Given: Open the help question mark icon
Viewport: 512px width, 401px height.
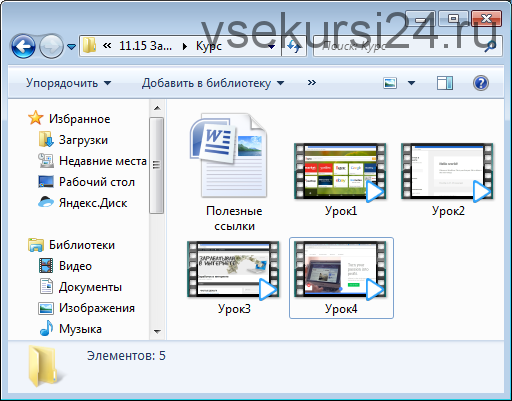Looking at the screenshot, I should pos(481,83).
